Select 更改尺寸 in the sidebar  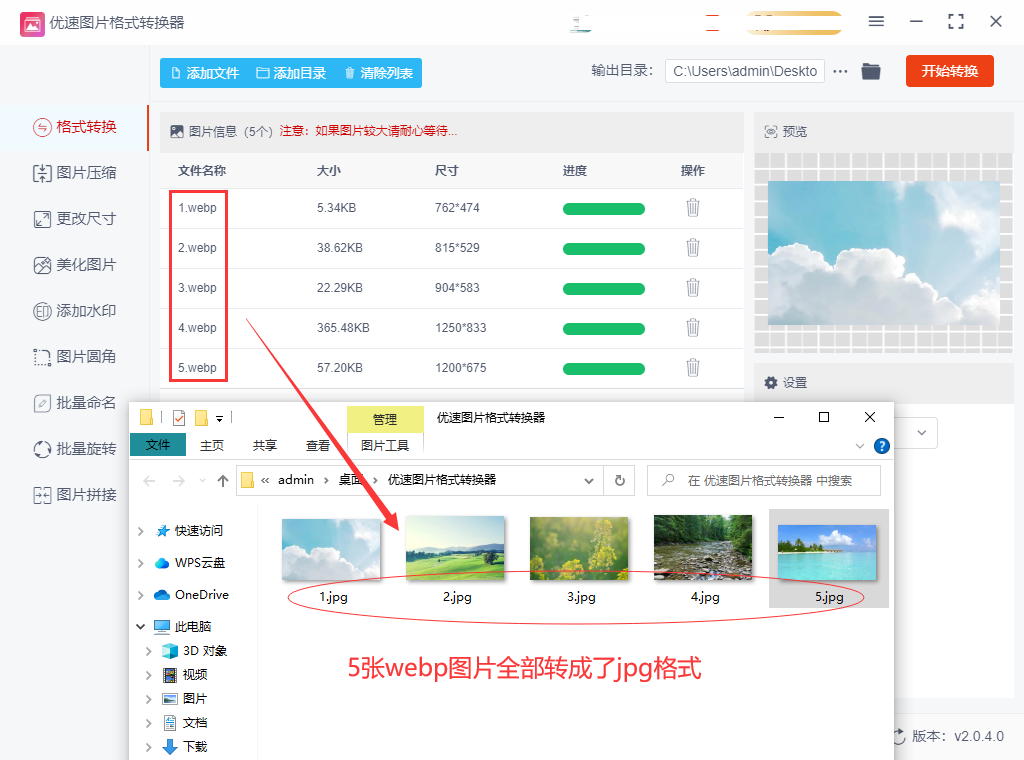pos(74,219)
